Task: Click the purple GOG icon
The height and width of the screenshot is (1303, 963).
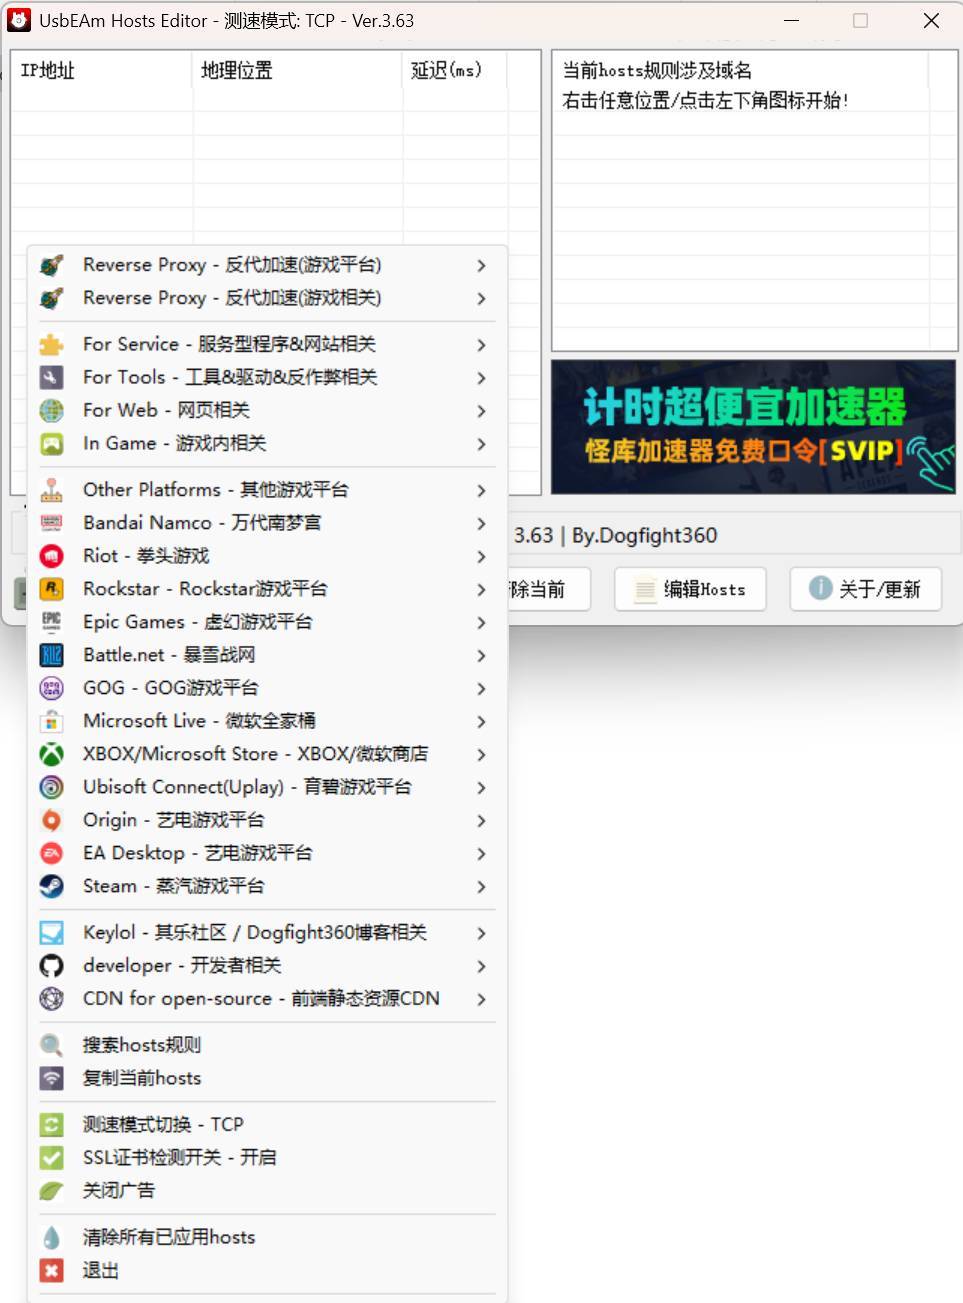Action: pos(51,688)
